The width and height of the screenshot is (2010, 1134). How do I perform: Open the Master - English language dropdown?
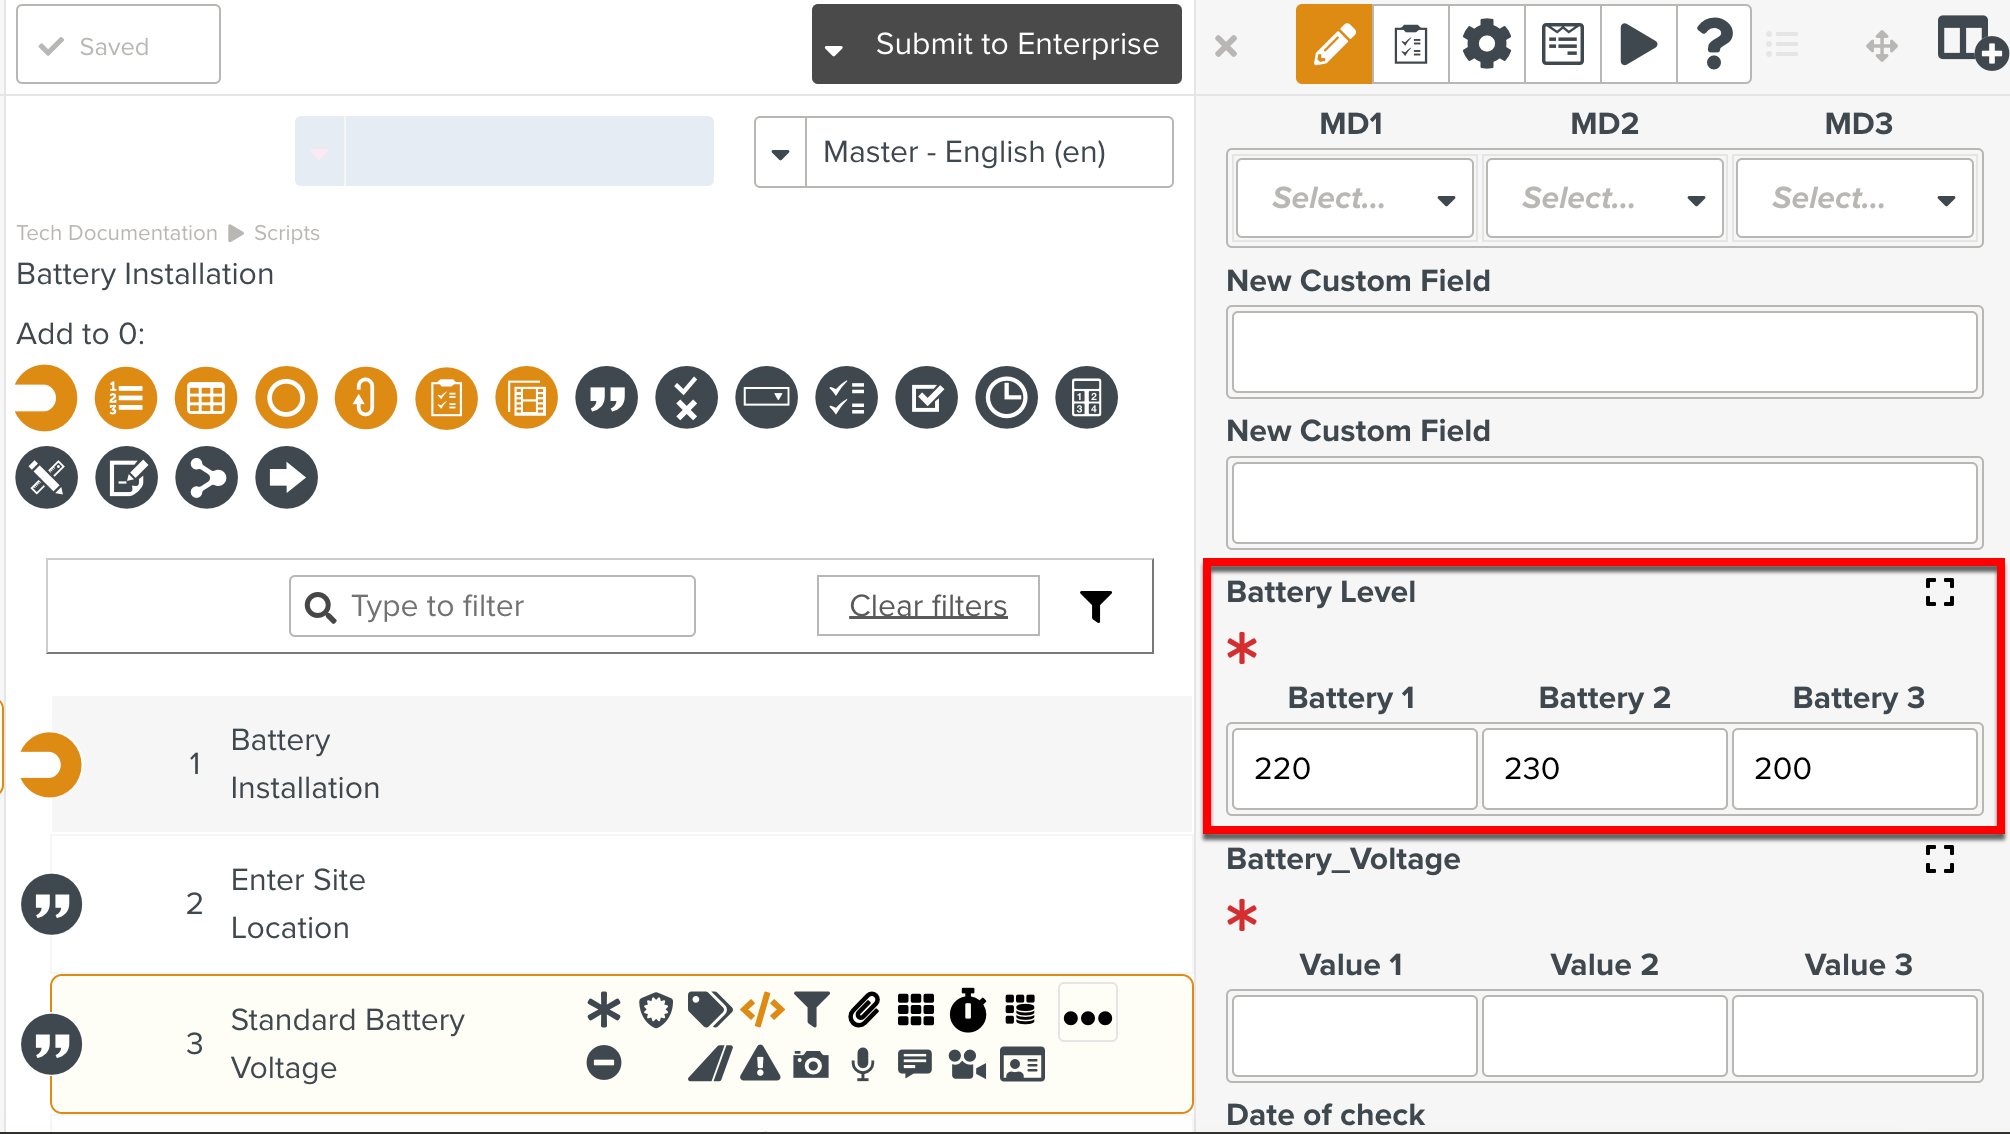coord(781,152)
